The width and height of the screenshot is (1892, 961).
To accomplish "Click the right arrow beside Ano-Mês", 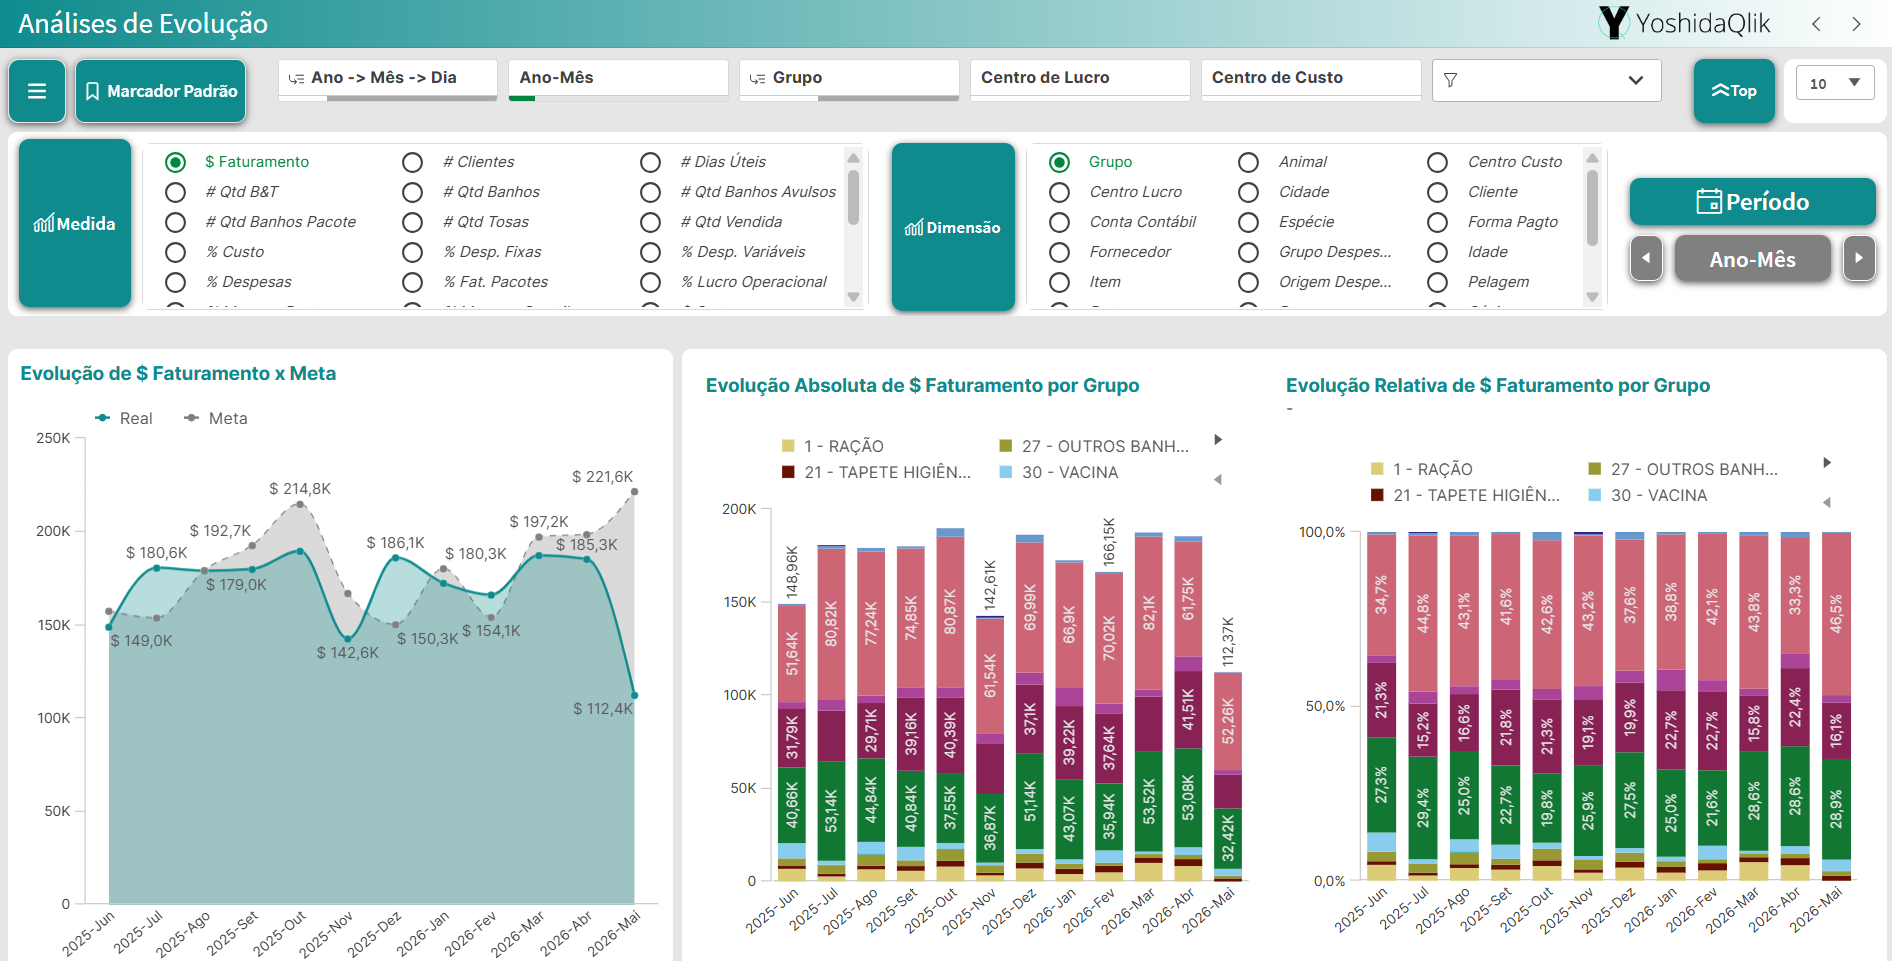I will coord(1858,259).
